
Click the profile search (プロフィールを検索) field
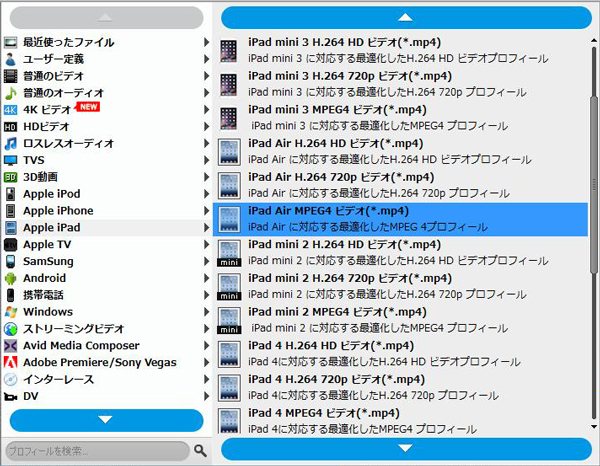[x=98, y=451]
